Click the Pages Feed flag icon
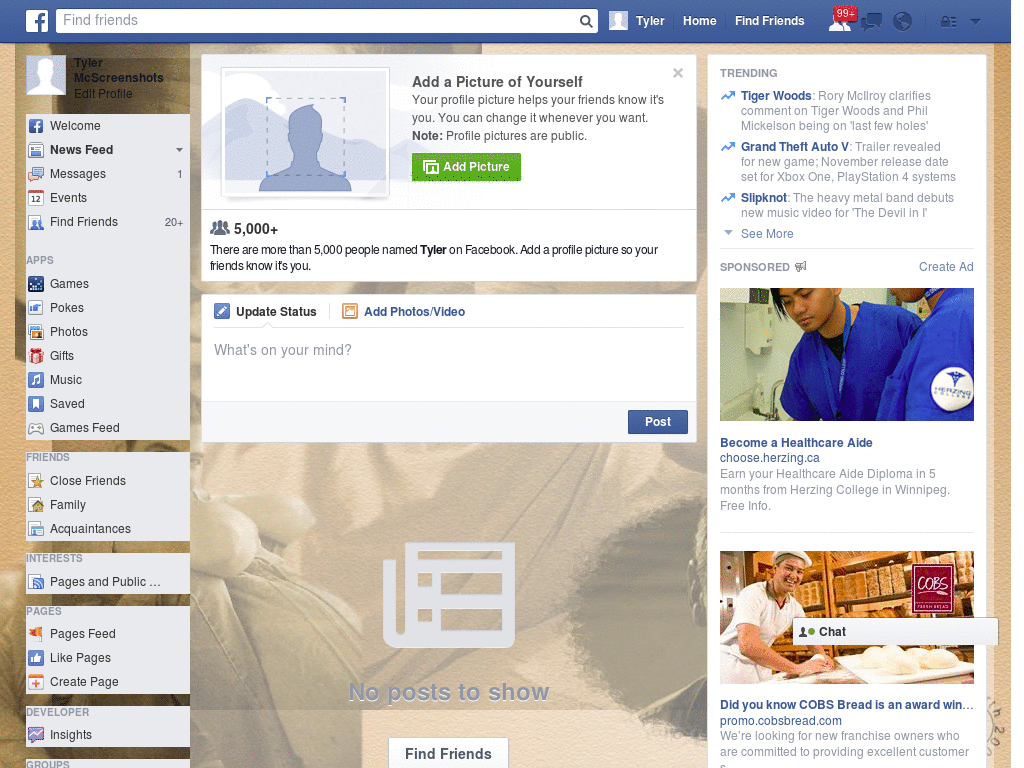The width and height of the screenshot is (1024, 768). pos(36,633)
